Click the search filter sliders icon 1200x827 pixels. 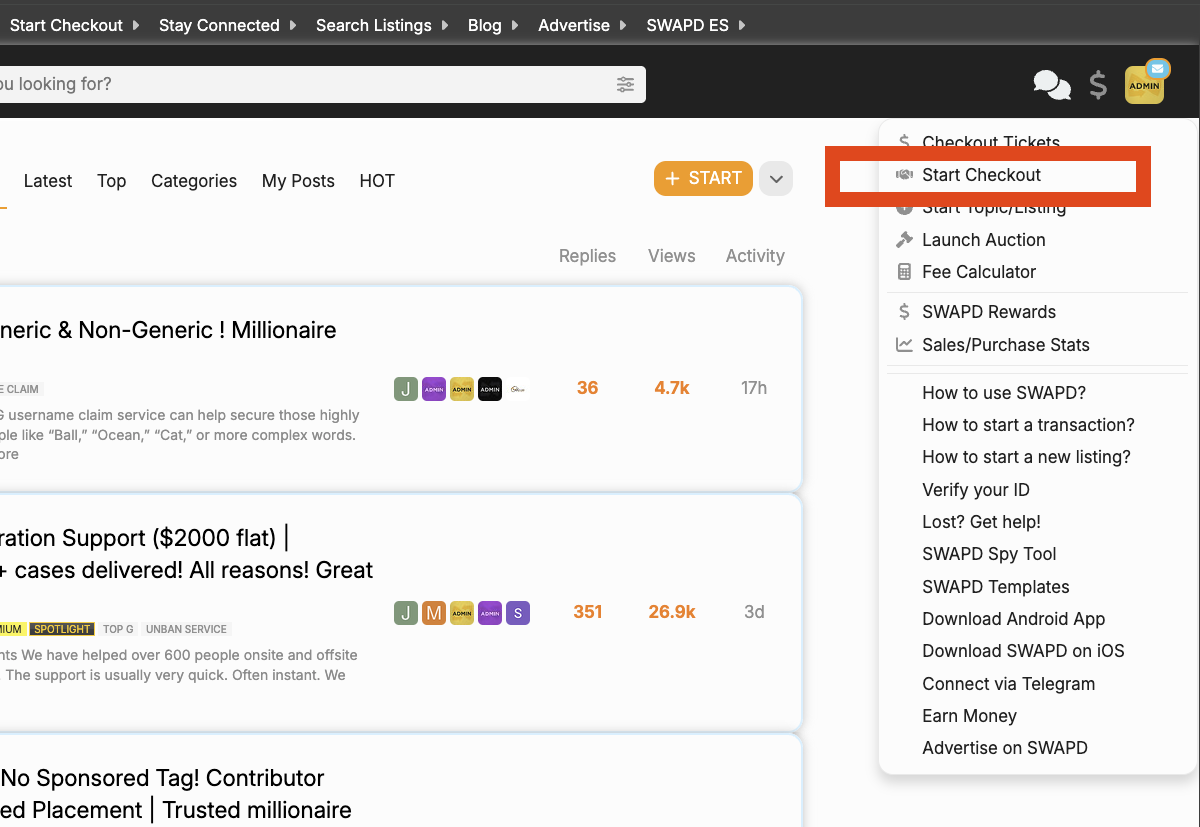[625, 84]
